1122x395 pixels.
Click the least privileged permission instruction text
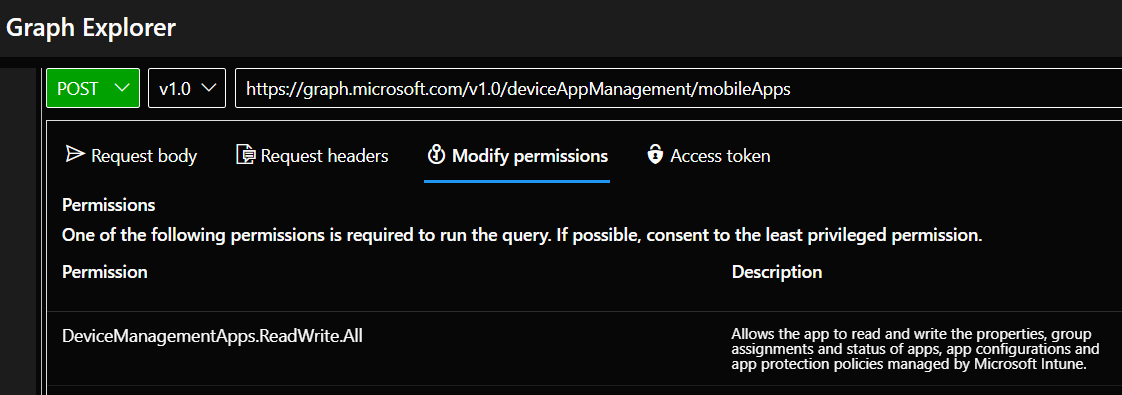(x=522, y=235)
